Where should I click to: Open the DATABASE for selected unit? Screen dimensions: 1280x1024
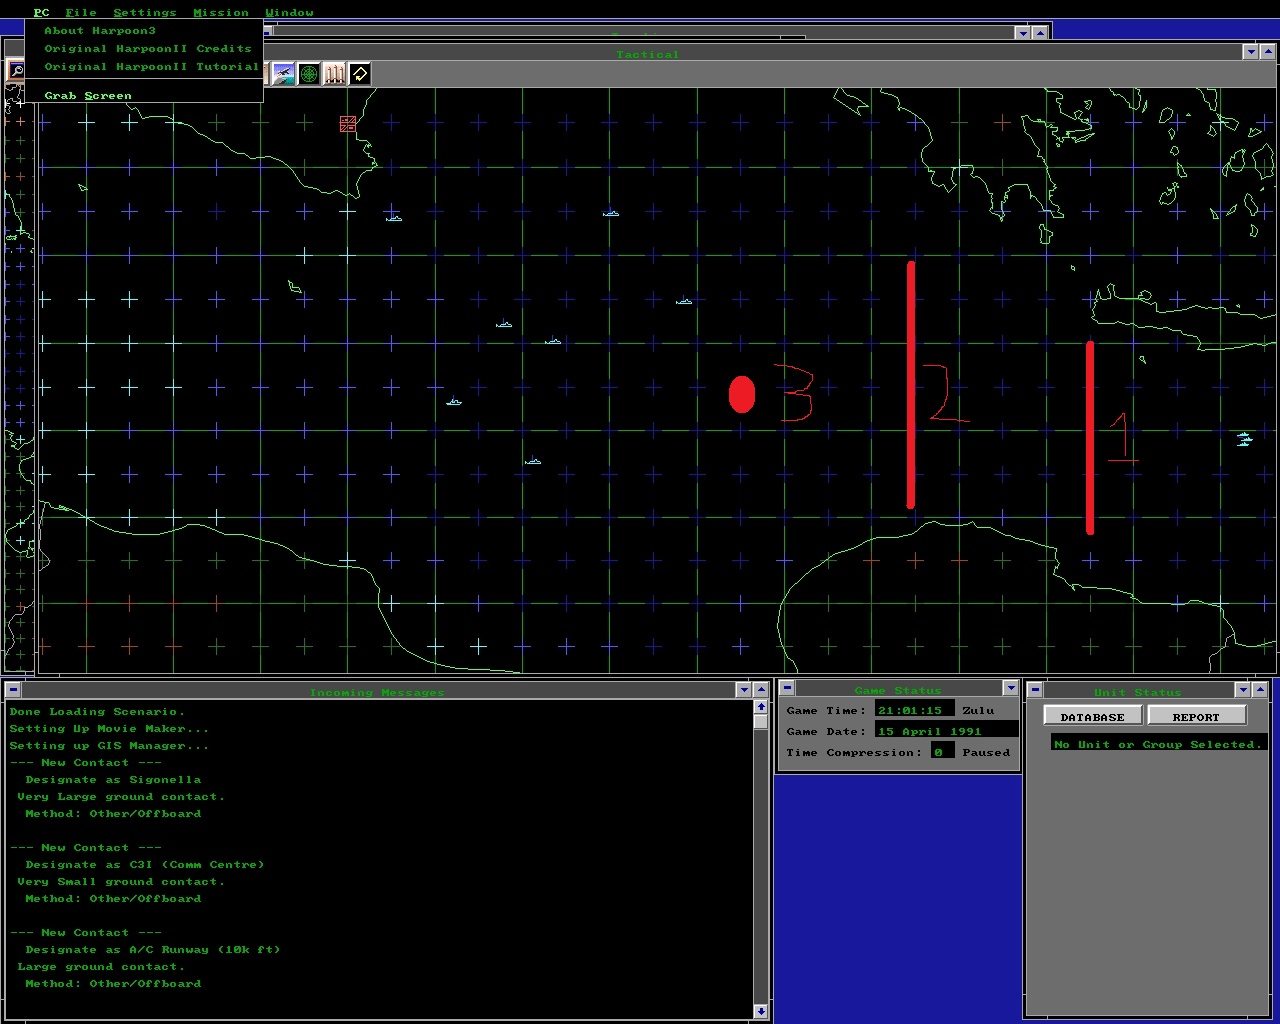point(1092,716)
